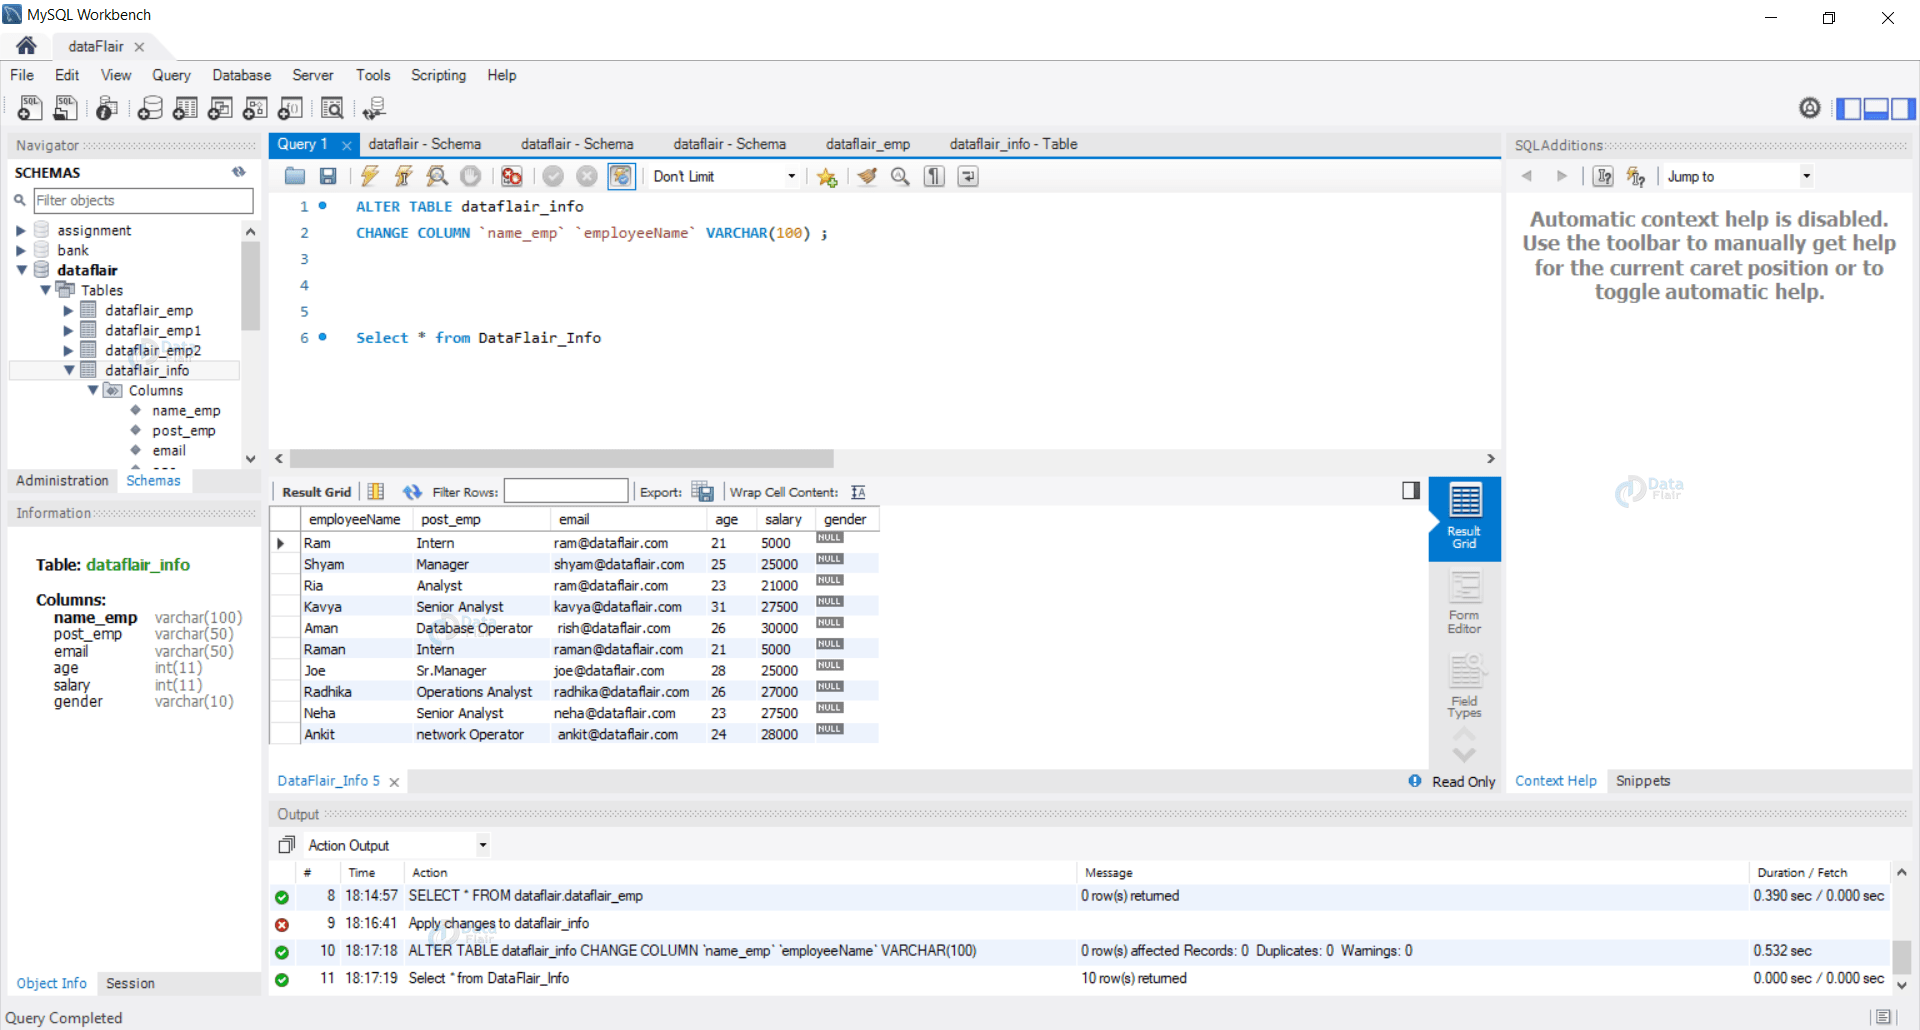Beautify the SQL script with the broom icon
This screenshot has width=1920, height=1030.
(866, 176)
